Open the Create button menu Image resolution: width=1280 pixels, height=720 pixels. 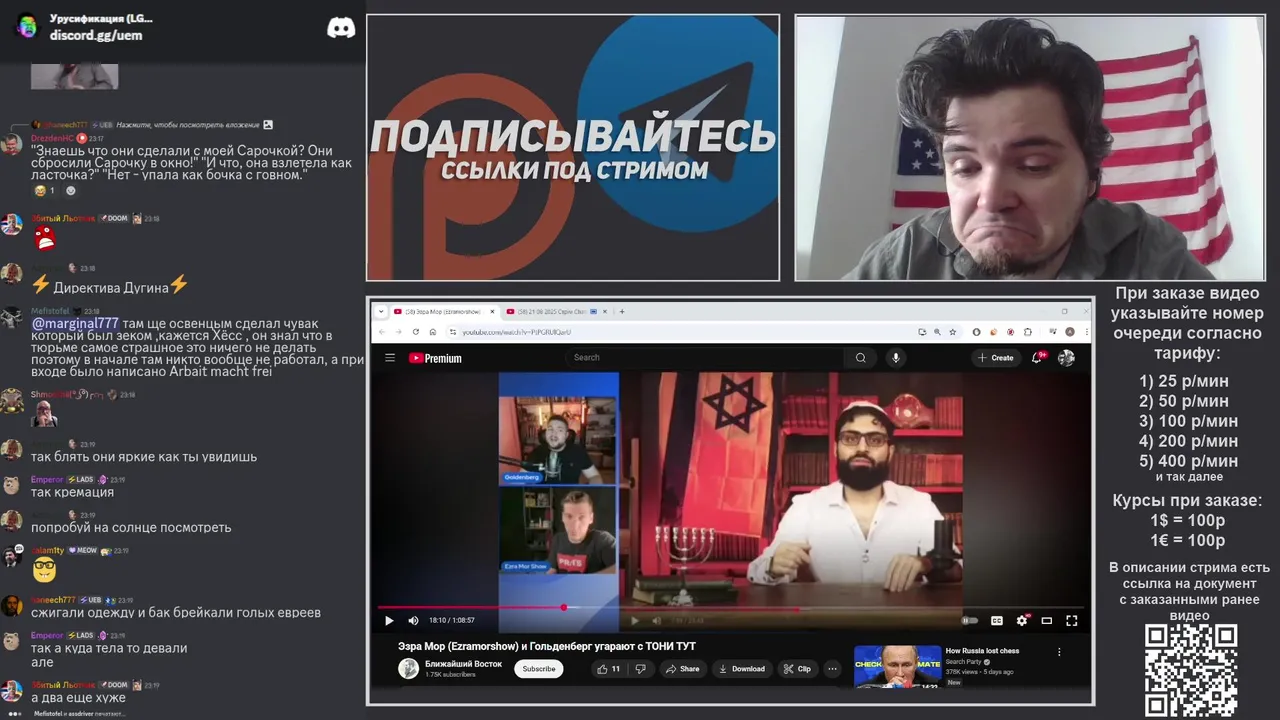coord(996,357)
